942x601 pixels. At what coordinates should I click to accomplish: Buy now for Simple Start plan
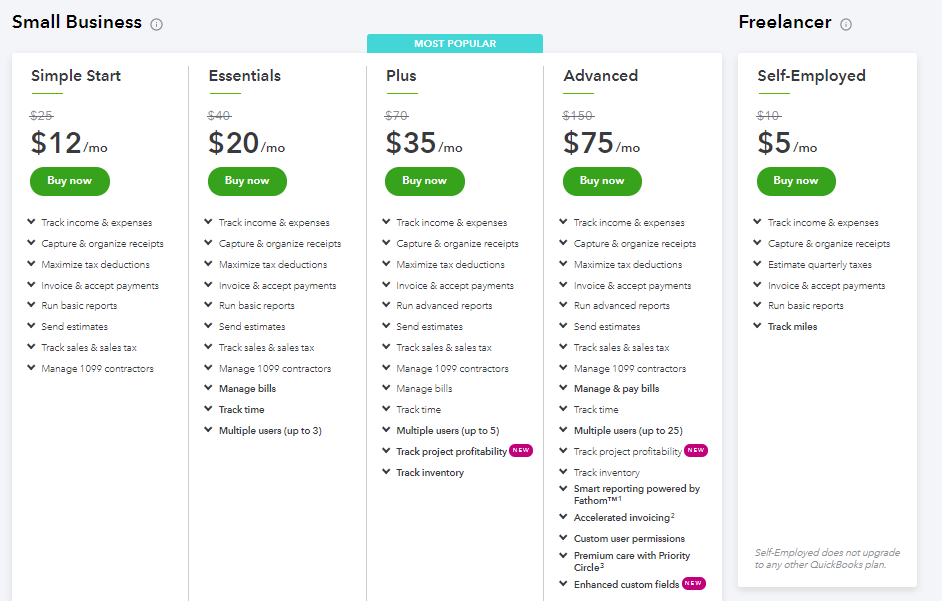[x=70, y=181]
